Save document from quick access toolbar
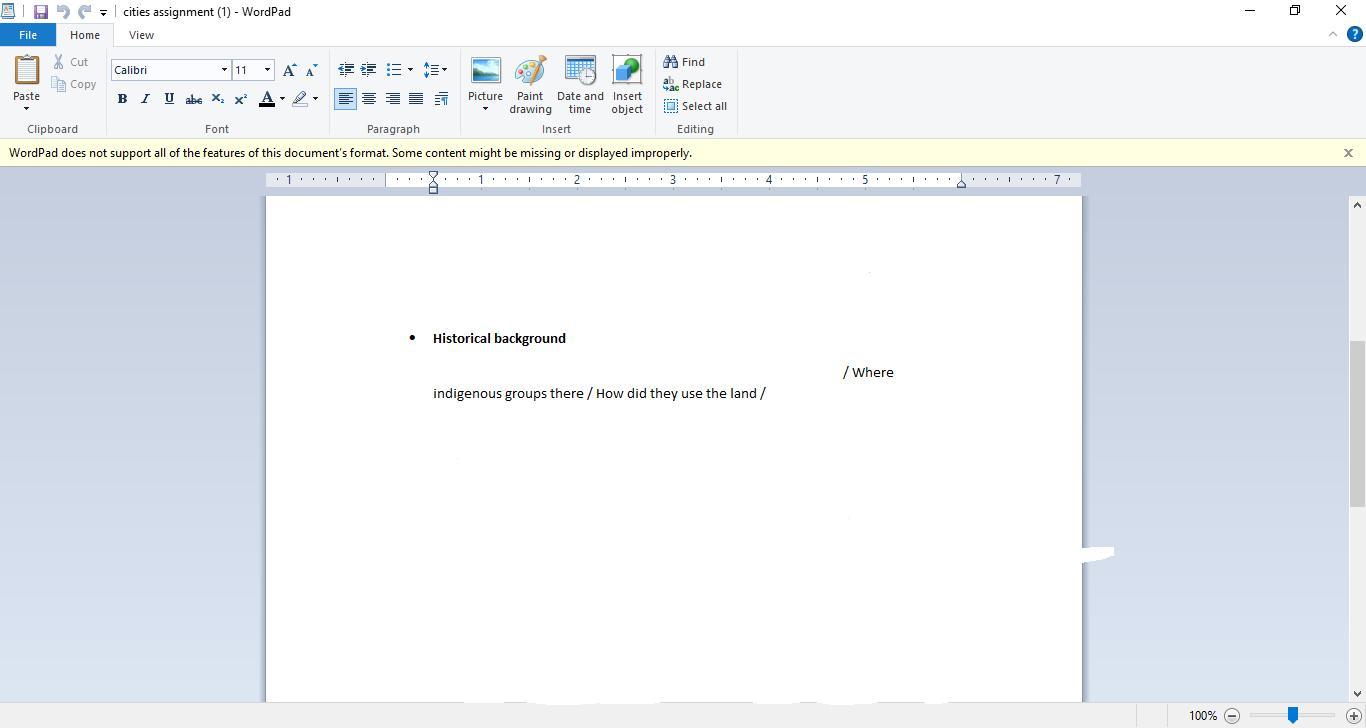 click(41, 12)
